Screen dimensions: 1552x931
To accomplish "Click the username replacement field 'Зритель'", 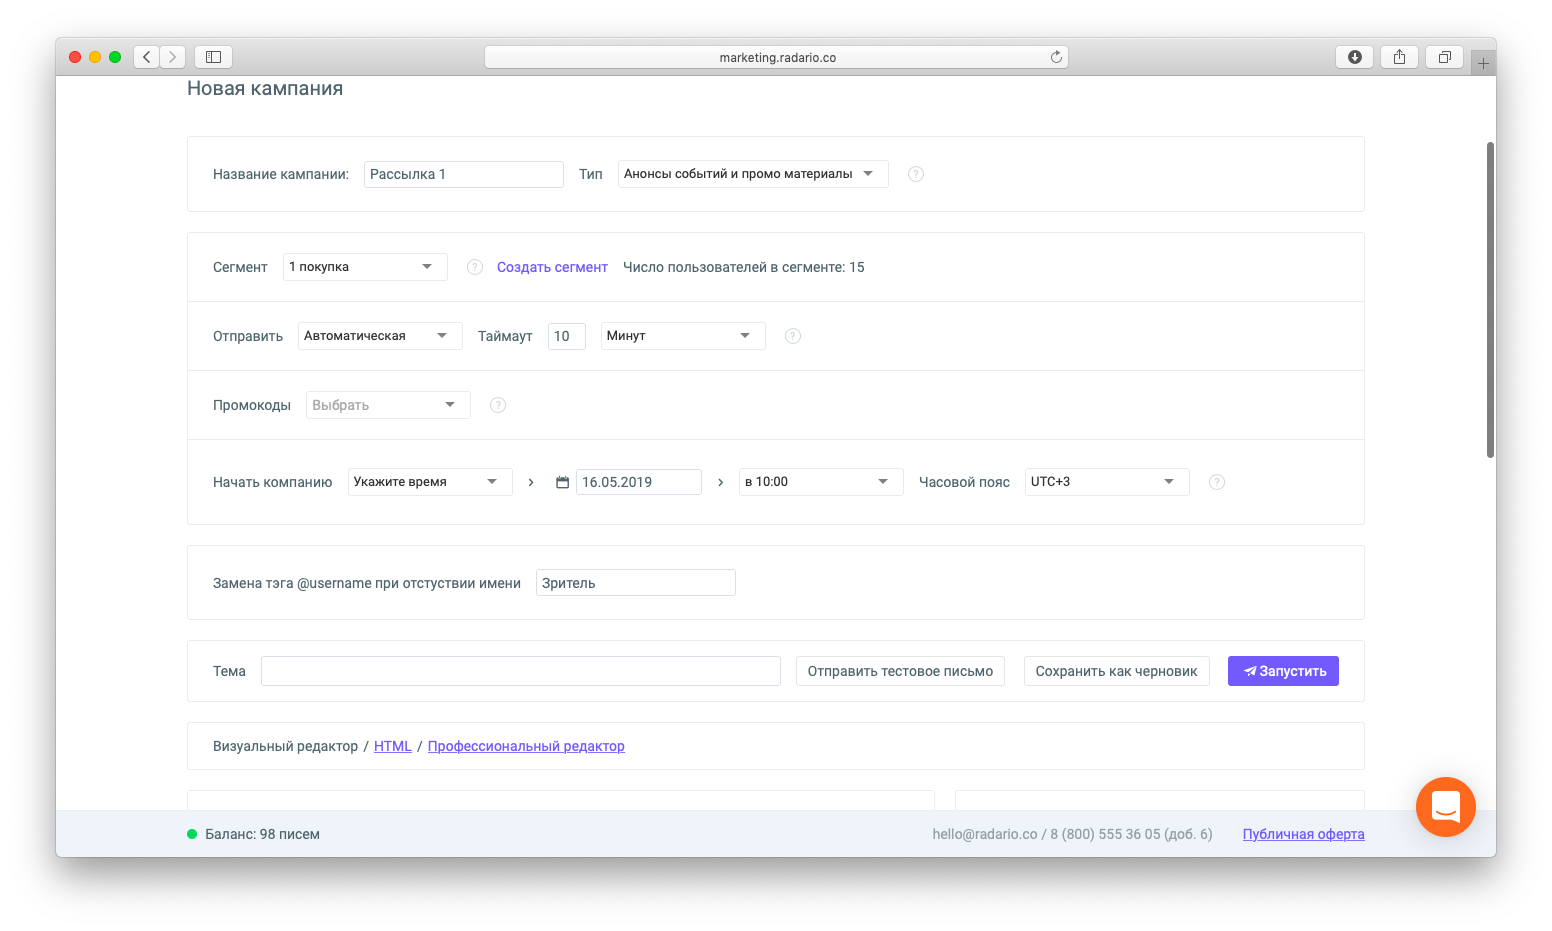I will tap(636, 583).
